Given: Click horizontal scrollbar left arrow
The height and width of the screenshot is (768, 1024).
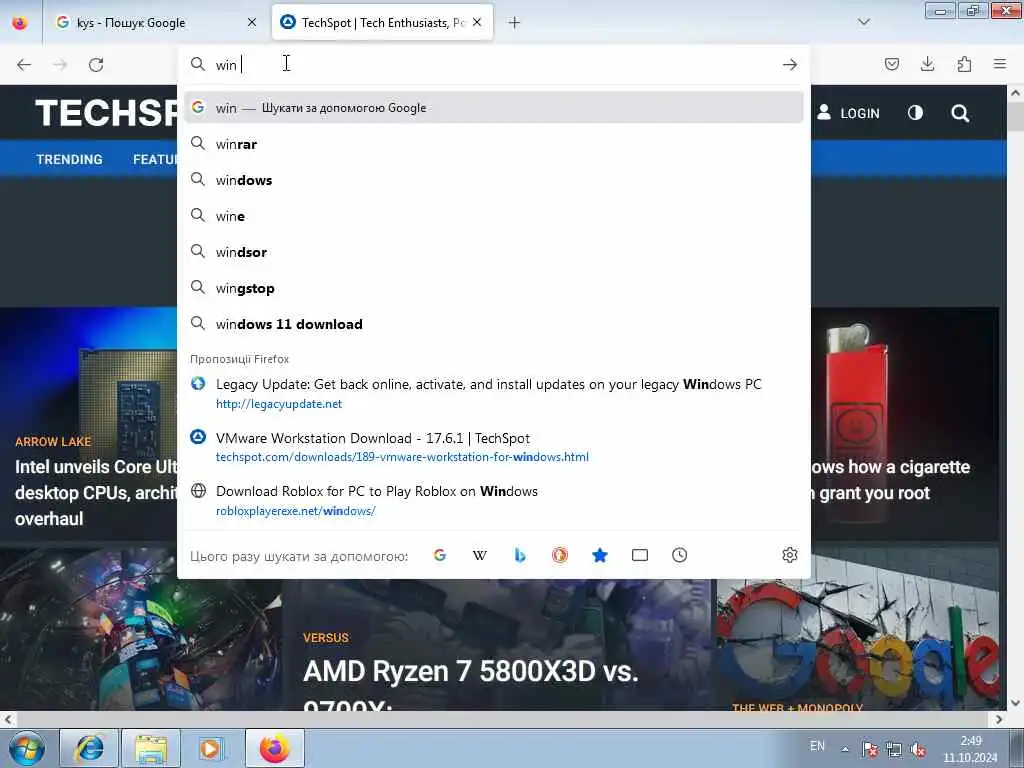Looking at the screenshot, I should click(8, 719).
